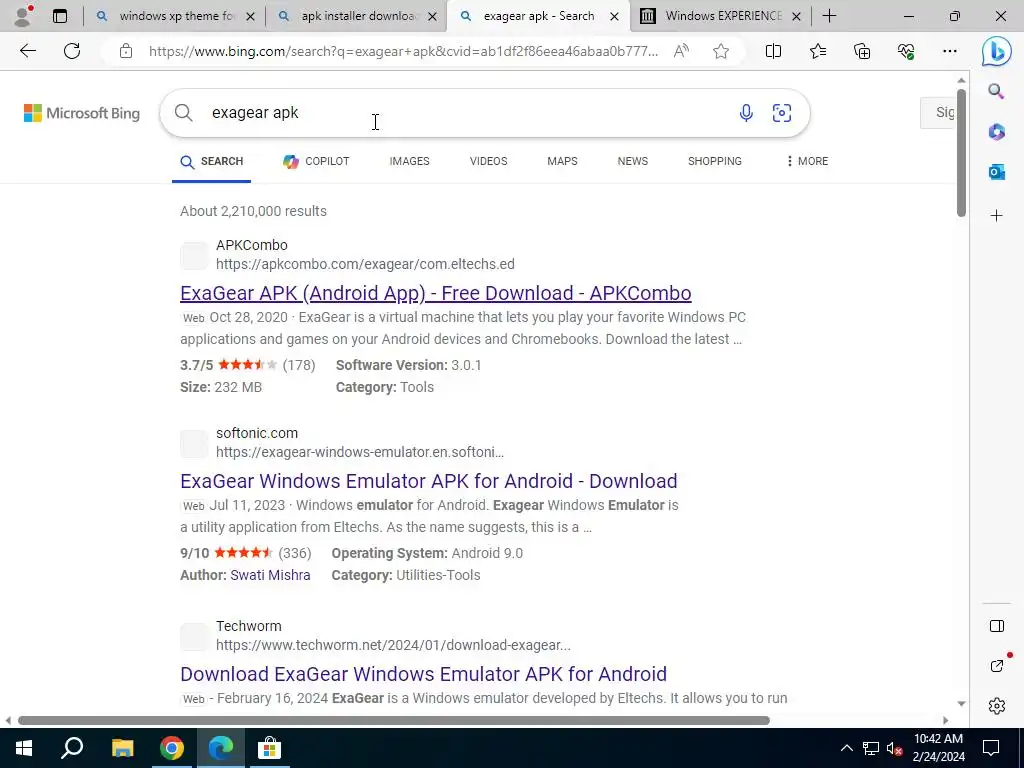The width and height of the screenshot is (1024, 768).
Task: Select the MAPS search category
Action: pyautogui.click(x=562, y=161)
